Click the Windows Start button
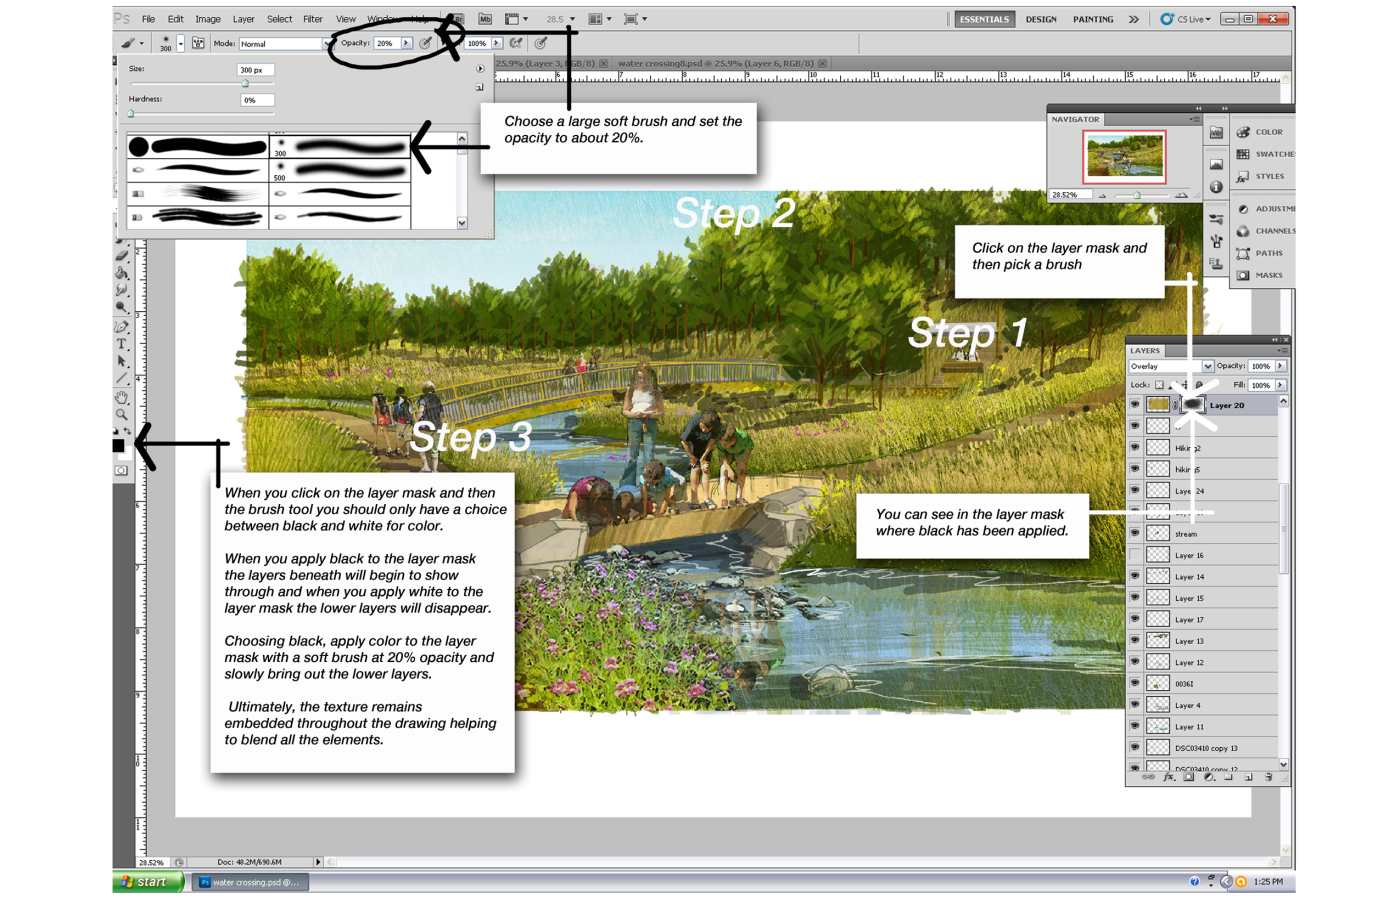 coord(148,882)
